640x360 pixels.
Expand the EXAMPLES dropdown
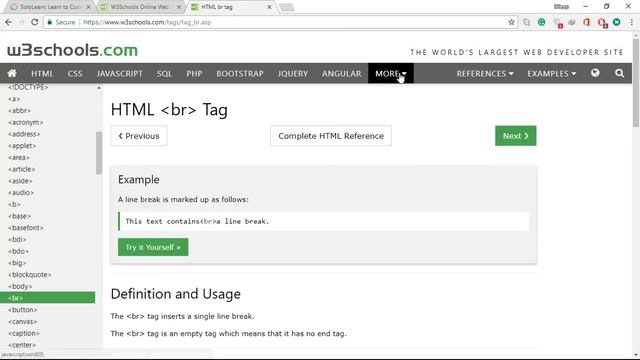click(x=551, y=73)
